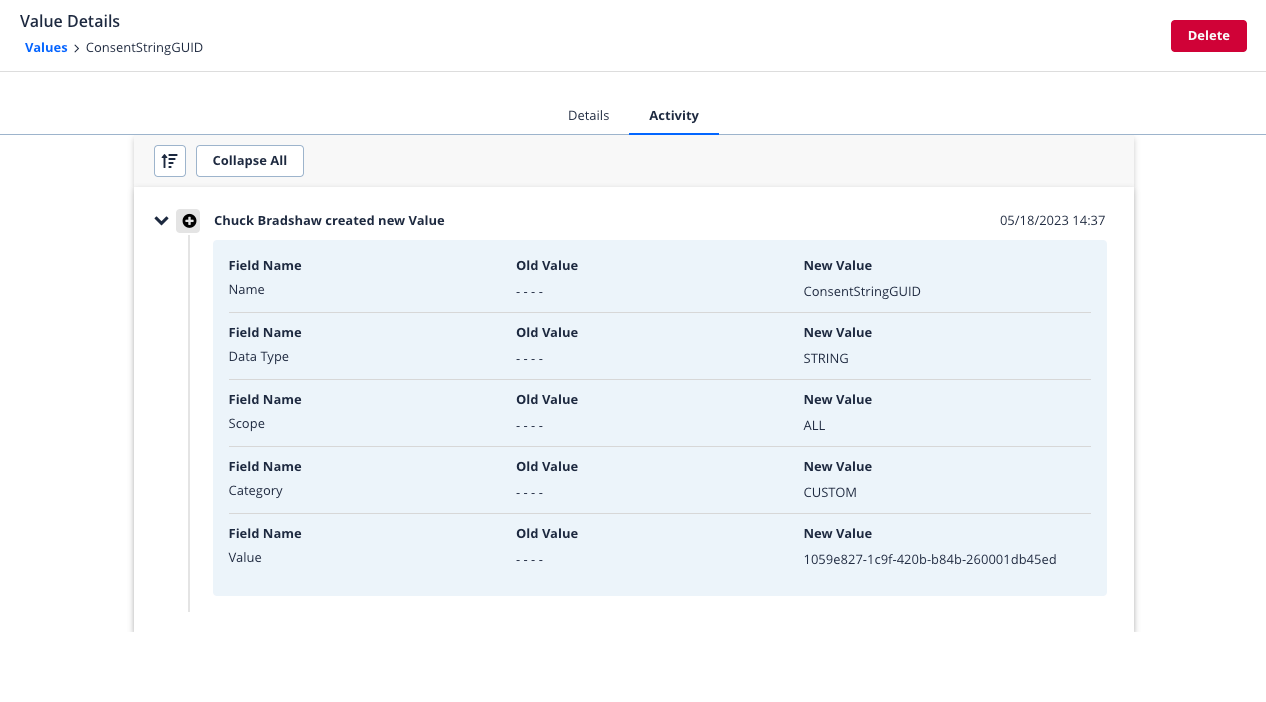Toggle sort direction using the toolbar sort icon
The width and height of the screenshot is (1266, 702).
169,160
